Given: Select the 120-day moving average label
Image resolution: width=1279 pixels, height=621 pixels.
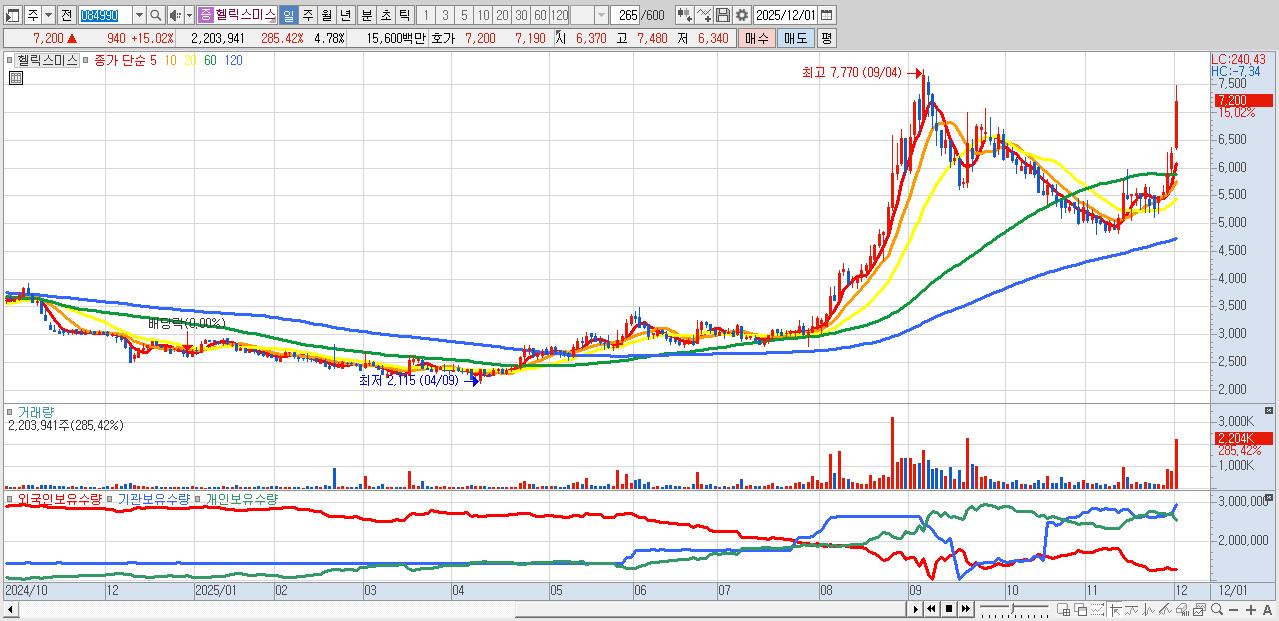Looking at the screenshot, I should click(233, 60).
